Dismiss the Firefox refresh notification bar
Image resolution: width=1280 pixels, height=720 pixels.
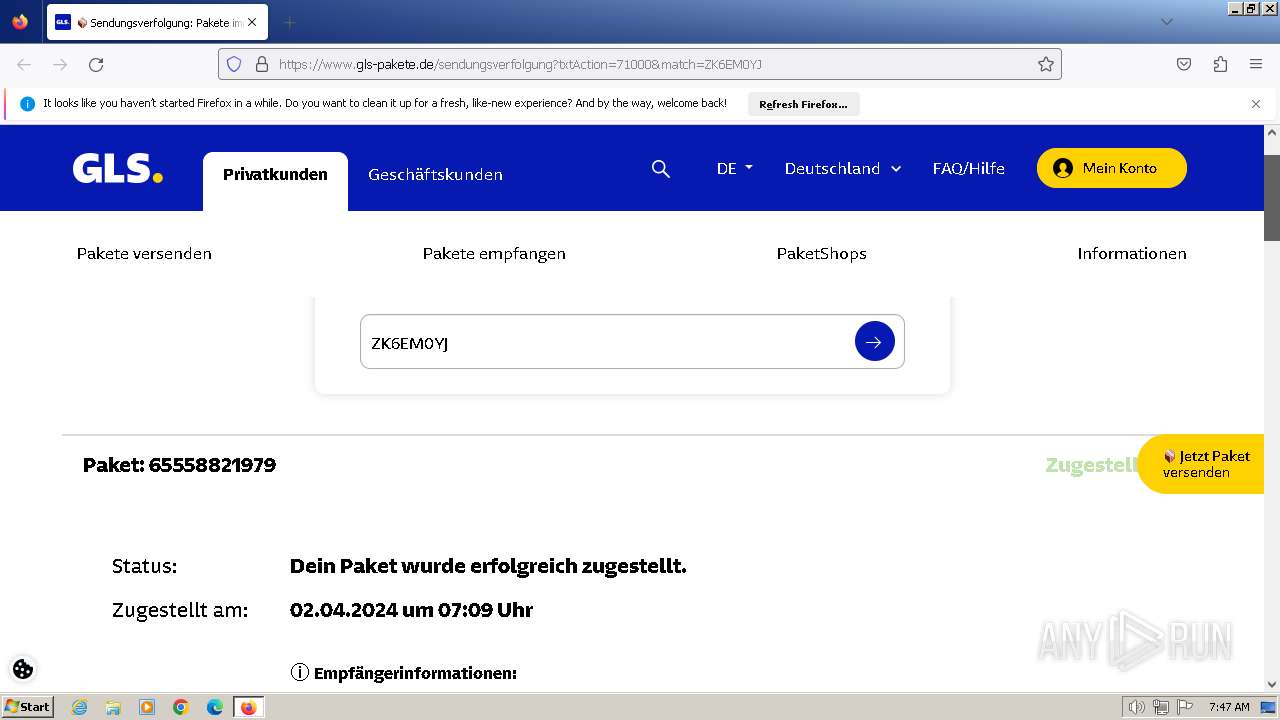click(1256, 104)
